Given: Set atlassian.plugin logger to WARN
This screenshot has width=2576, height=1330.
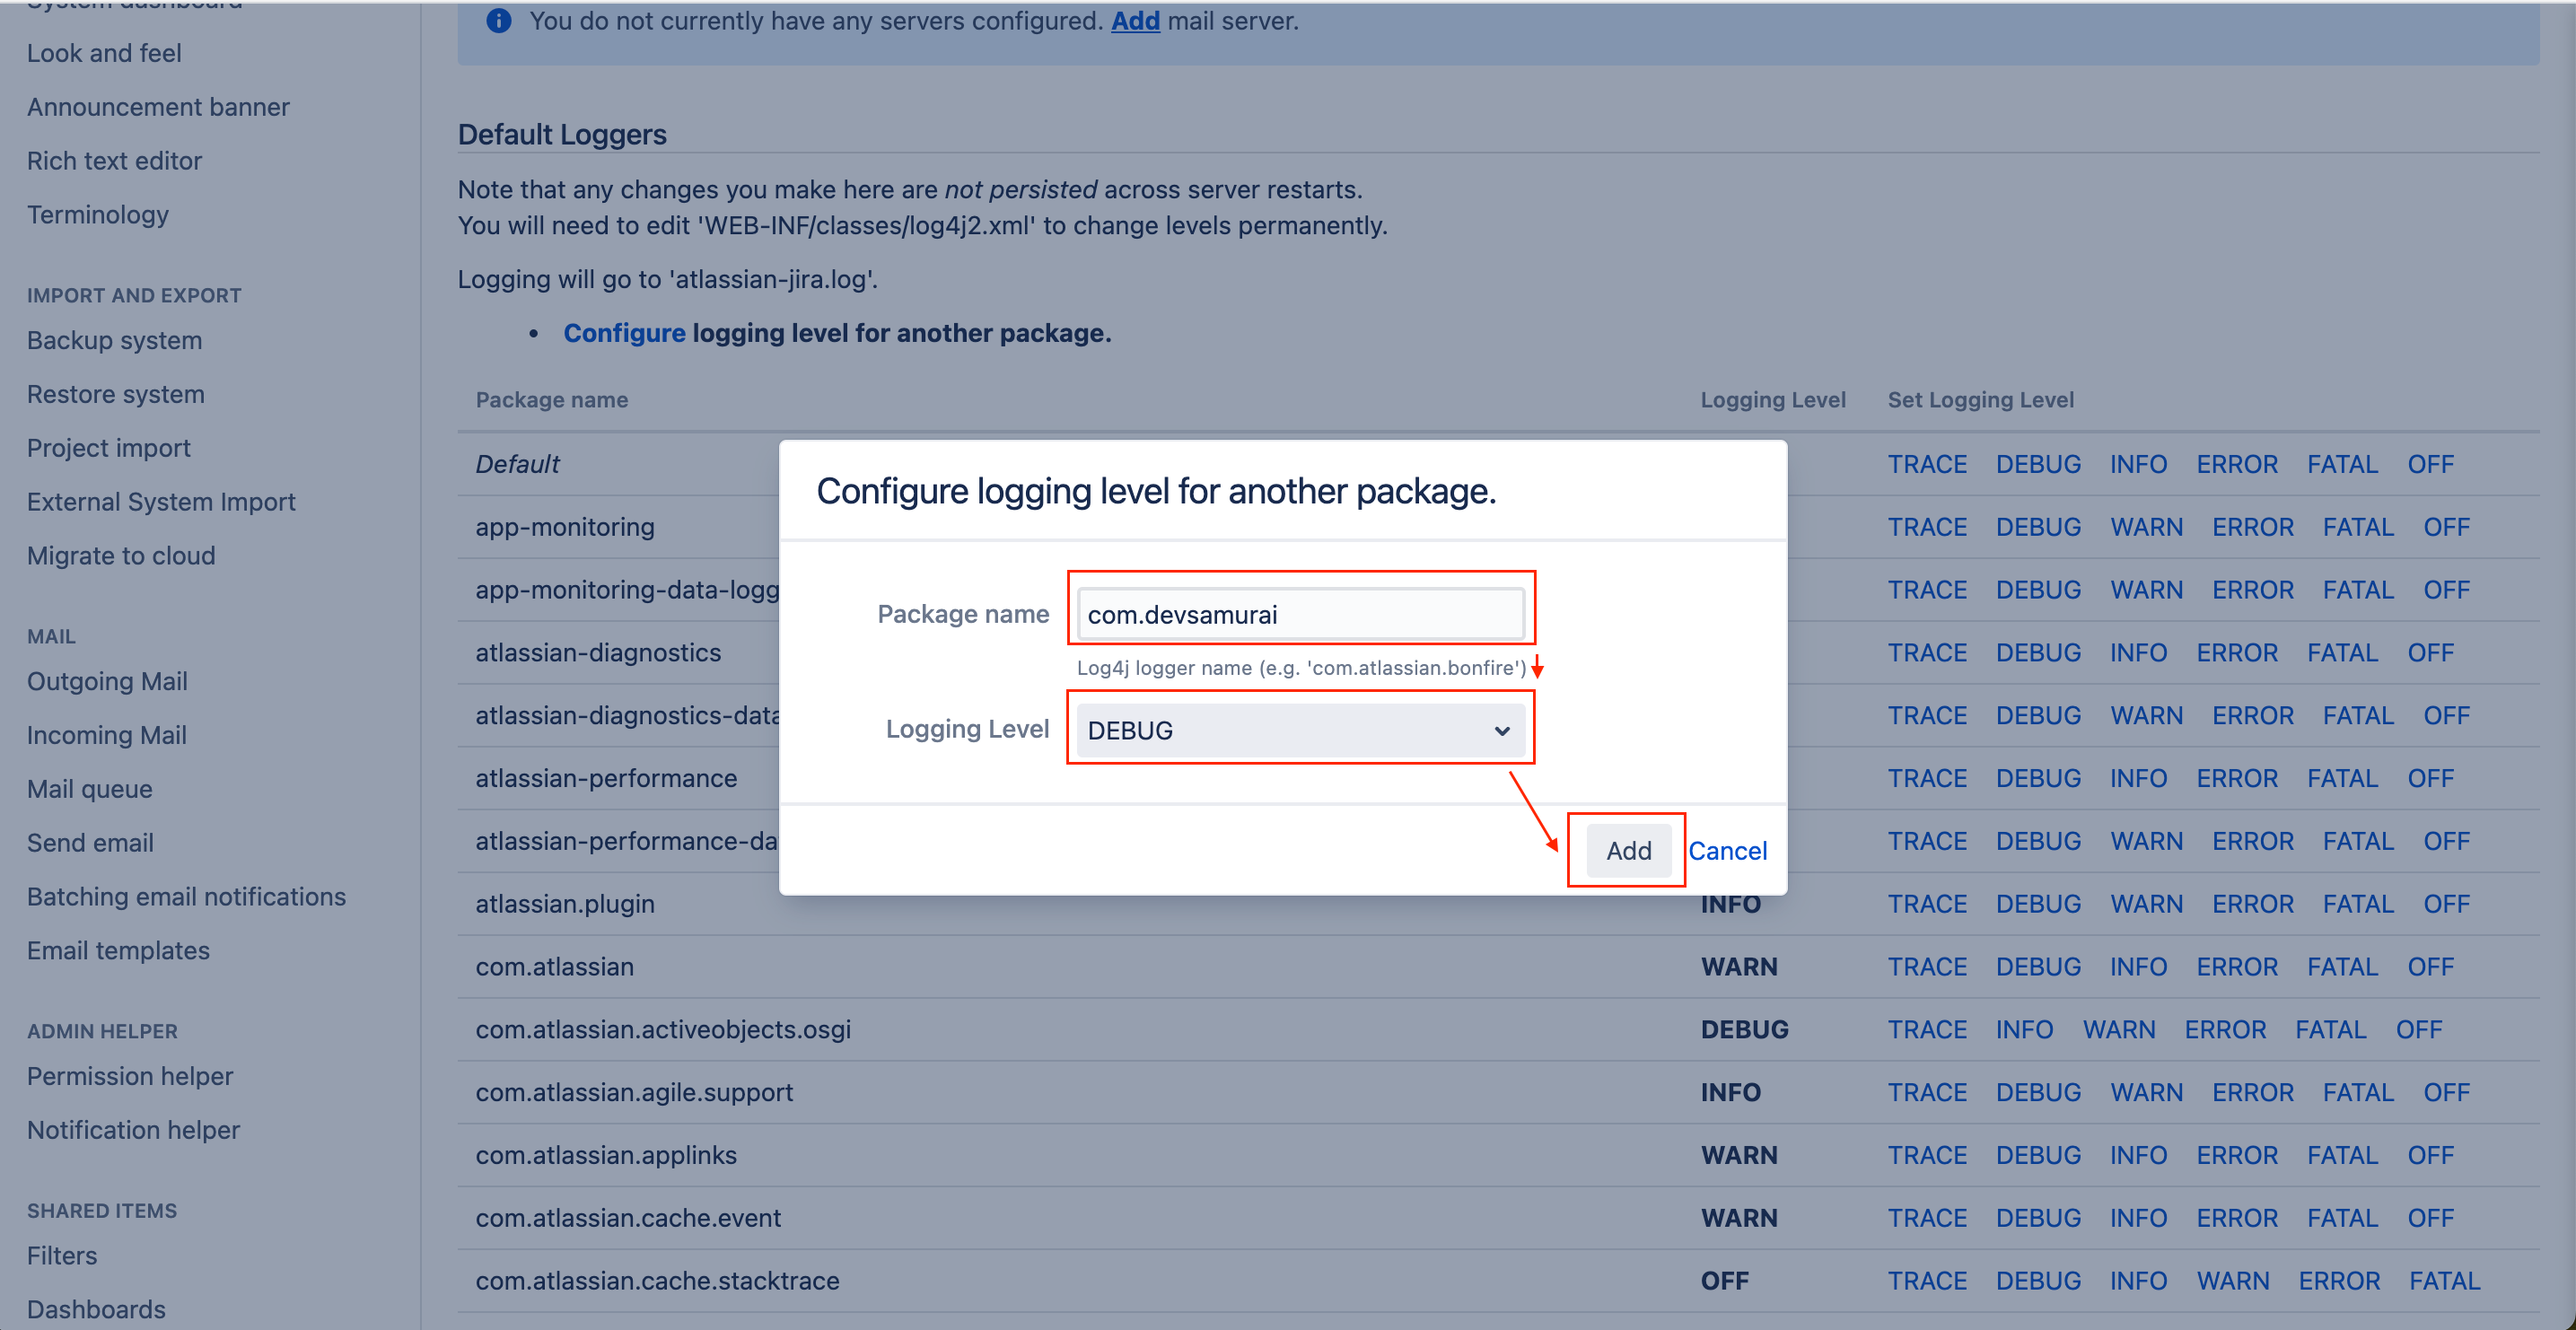Looking at the screenshot, I should (2146, 903).
